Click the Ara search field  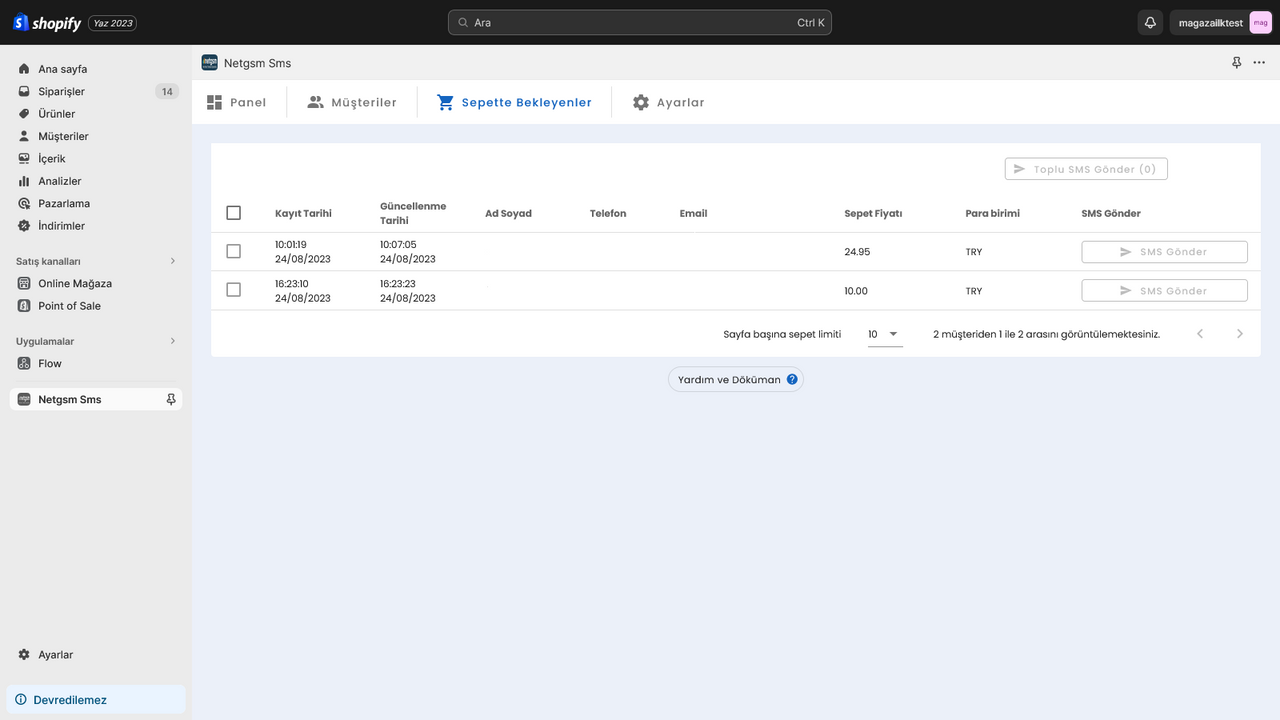tap(640, 22)
